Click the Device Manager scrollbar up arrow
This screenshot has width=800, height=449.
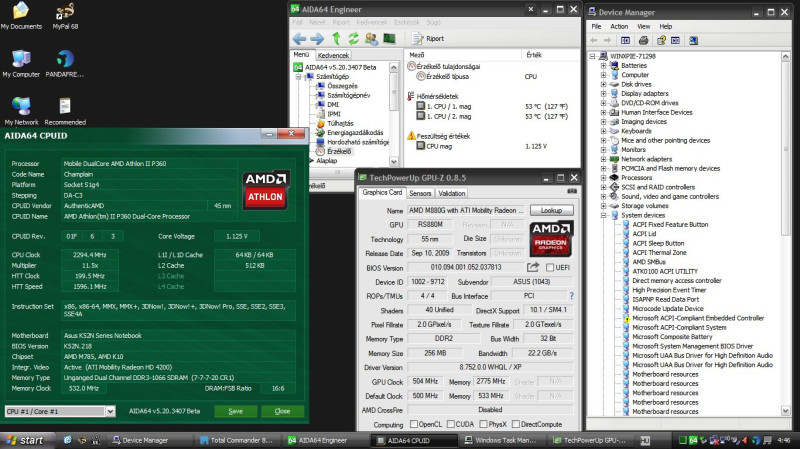(786, 56)
